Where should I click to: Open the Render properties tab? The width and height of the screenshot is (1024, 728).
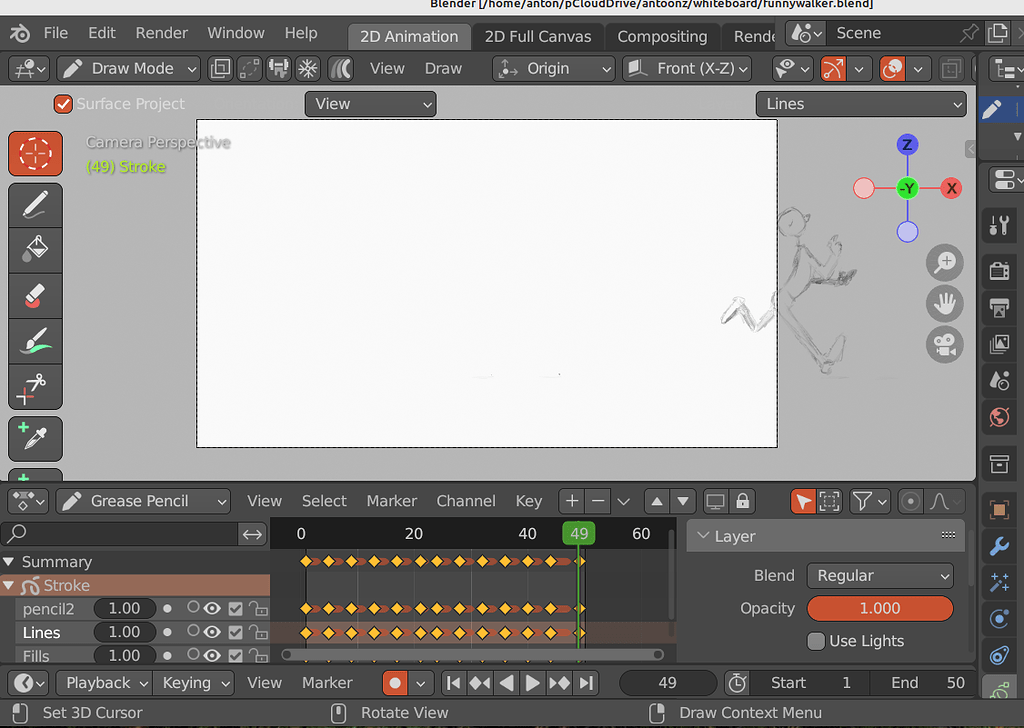[999, 270]
